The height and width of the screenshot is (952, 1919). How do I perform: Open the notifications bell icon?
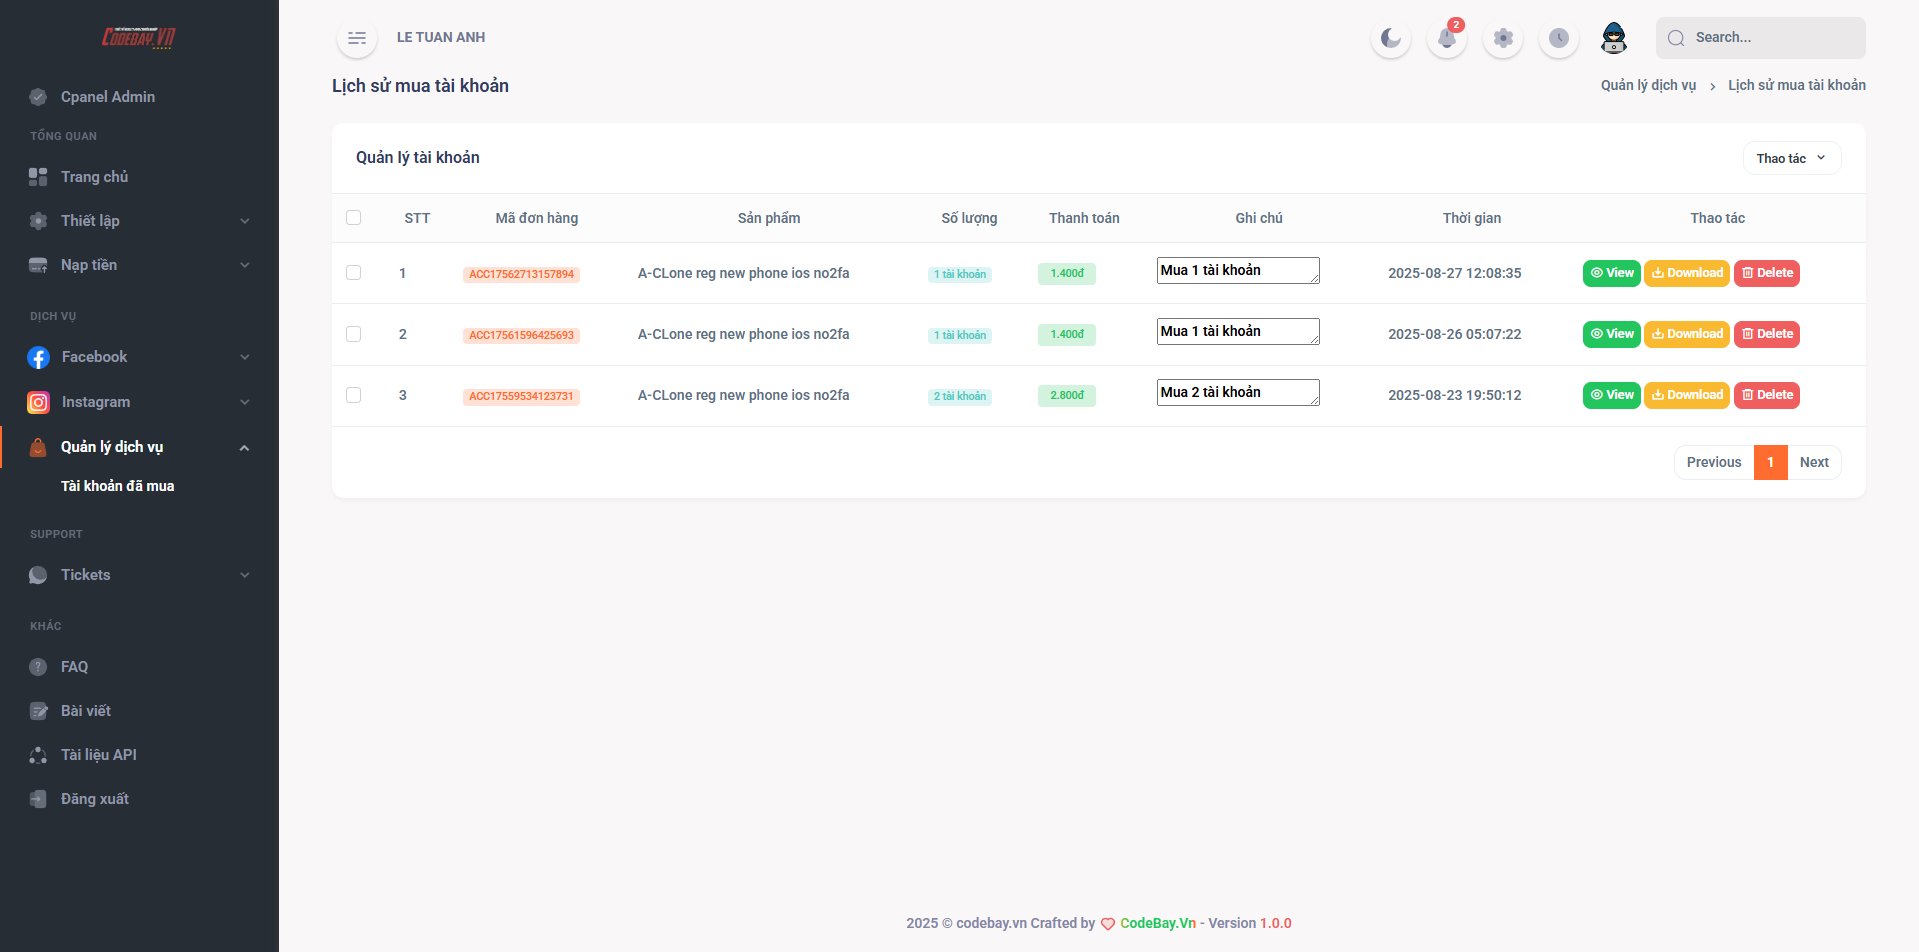tap(1446, 38)
